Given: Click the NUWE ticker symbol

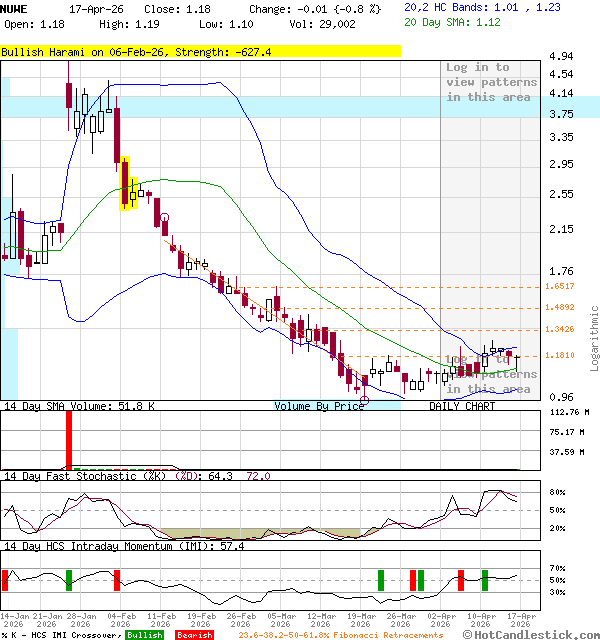Looking at the screenshot, I should tap(15, 7).
